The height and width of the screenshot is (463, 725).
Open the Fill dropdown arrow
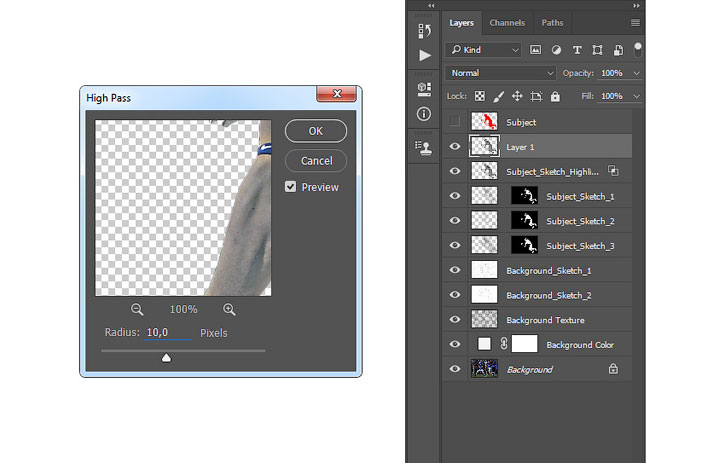tap(636, 96)
